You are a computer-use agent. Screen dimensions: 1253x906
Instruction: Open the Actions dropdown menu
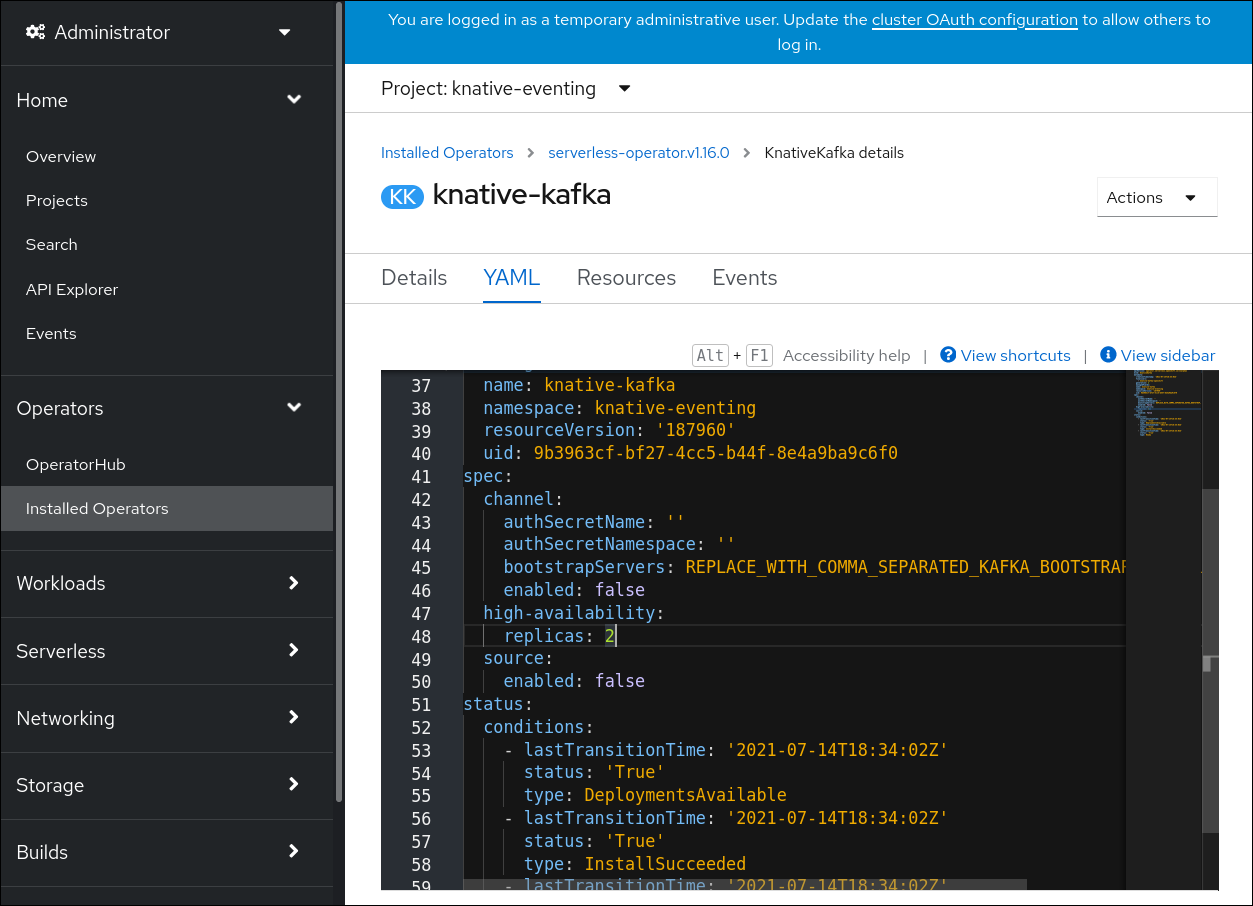point(1156,198)
